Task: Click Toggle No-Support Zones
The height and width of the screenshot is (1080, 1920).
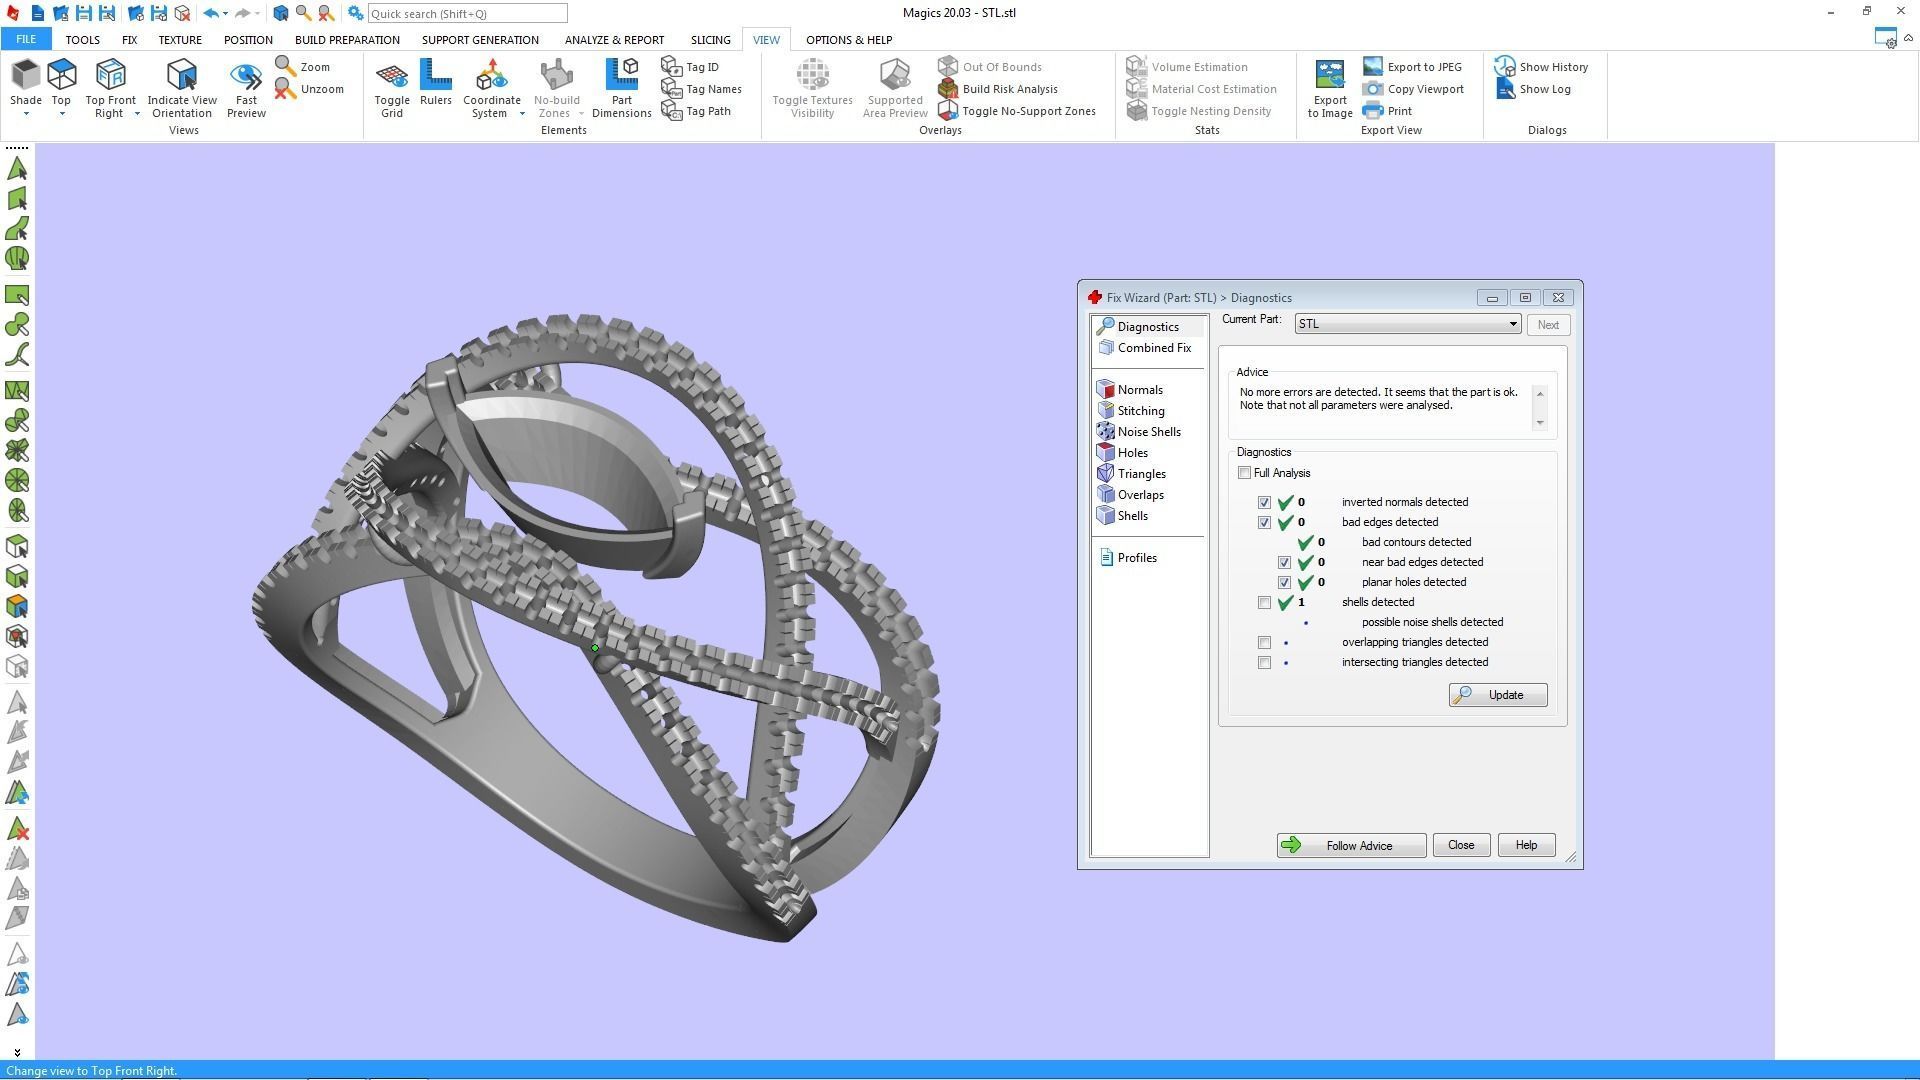Action: 1017,111
